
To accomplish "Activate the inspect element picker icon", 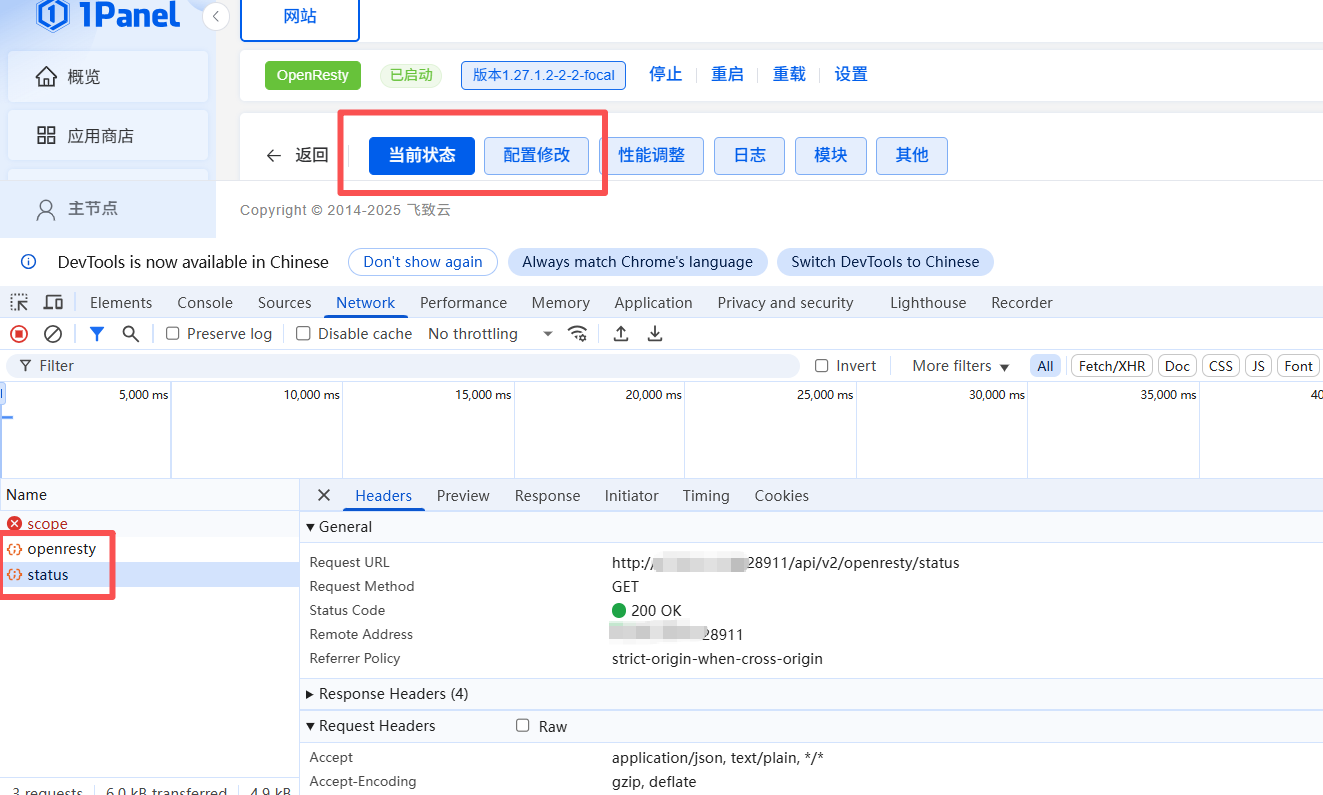I will pos(19,302).
